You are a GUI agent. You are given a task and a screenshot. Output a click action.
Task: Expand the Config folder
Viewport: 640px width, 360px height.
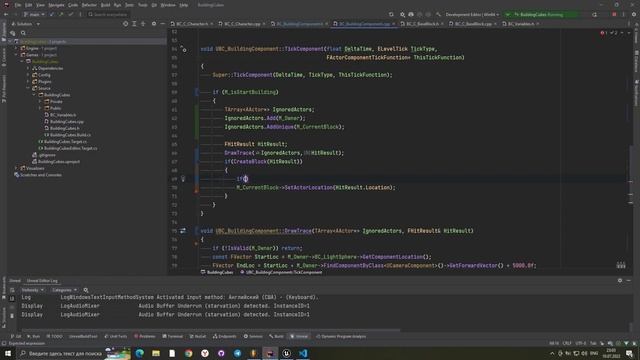[28, 75]
